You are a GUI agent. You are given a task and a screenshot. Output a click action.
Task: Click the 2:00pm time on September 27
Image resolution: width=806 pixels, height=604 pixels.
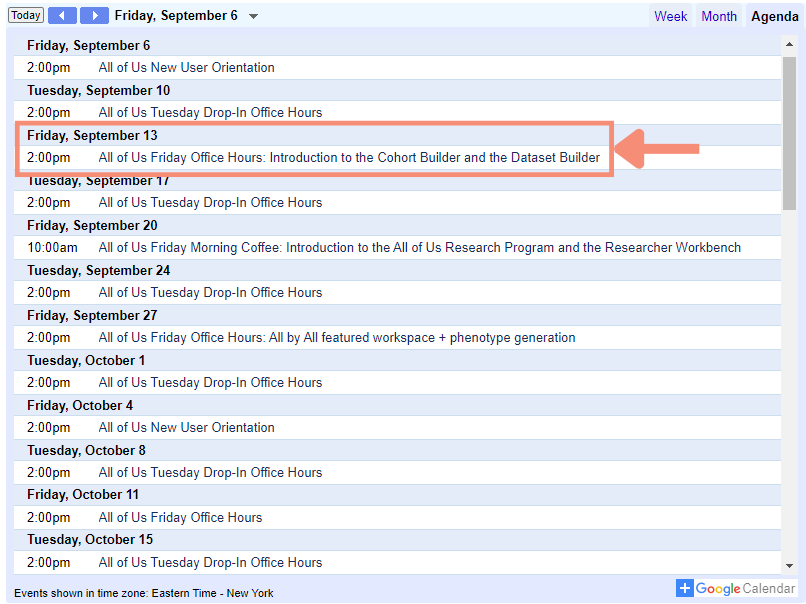(x=48, y=338)
